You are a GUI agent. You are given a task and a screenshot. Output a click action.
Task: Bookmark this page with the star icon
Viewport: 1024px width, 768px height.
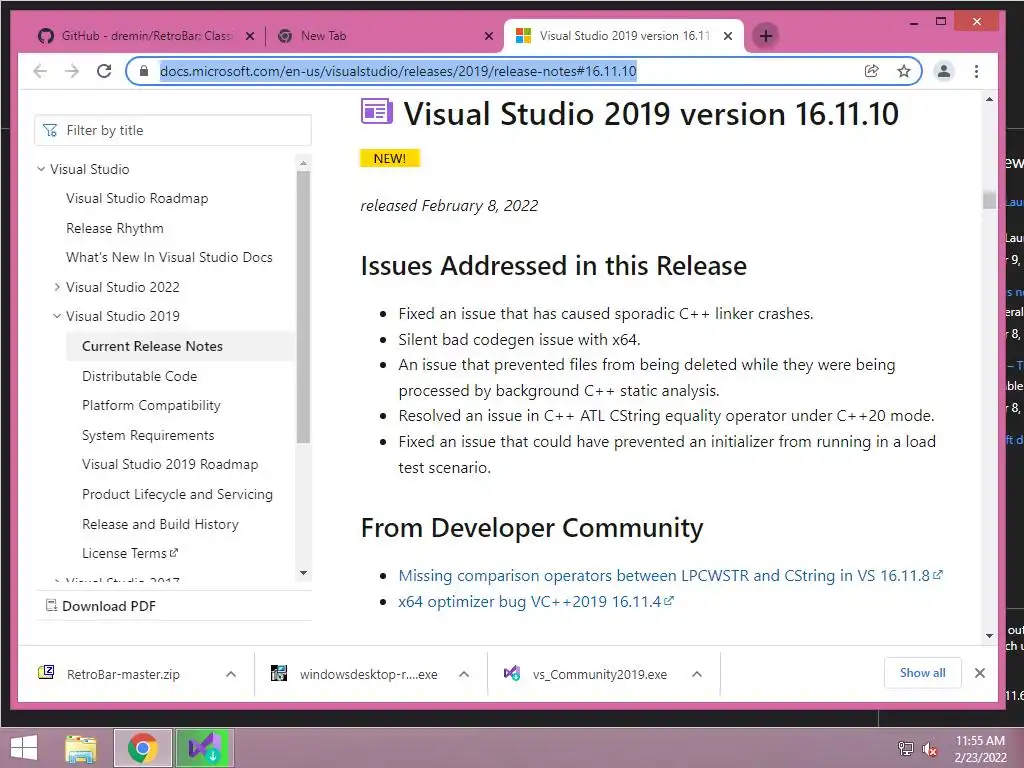tap(904, 71)
